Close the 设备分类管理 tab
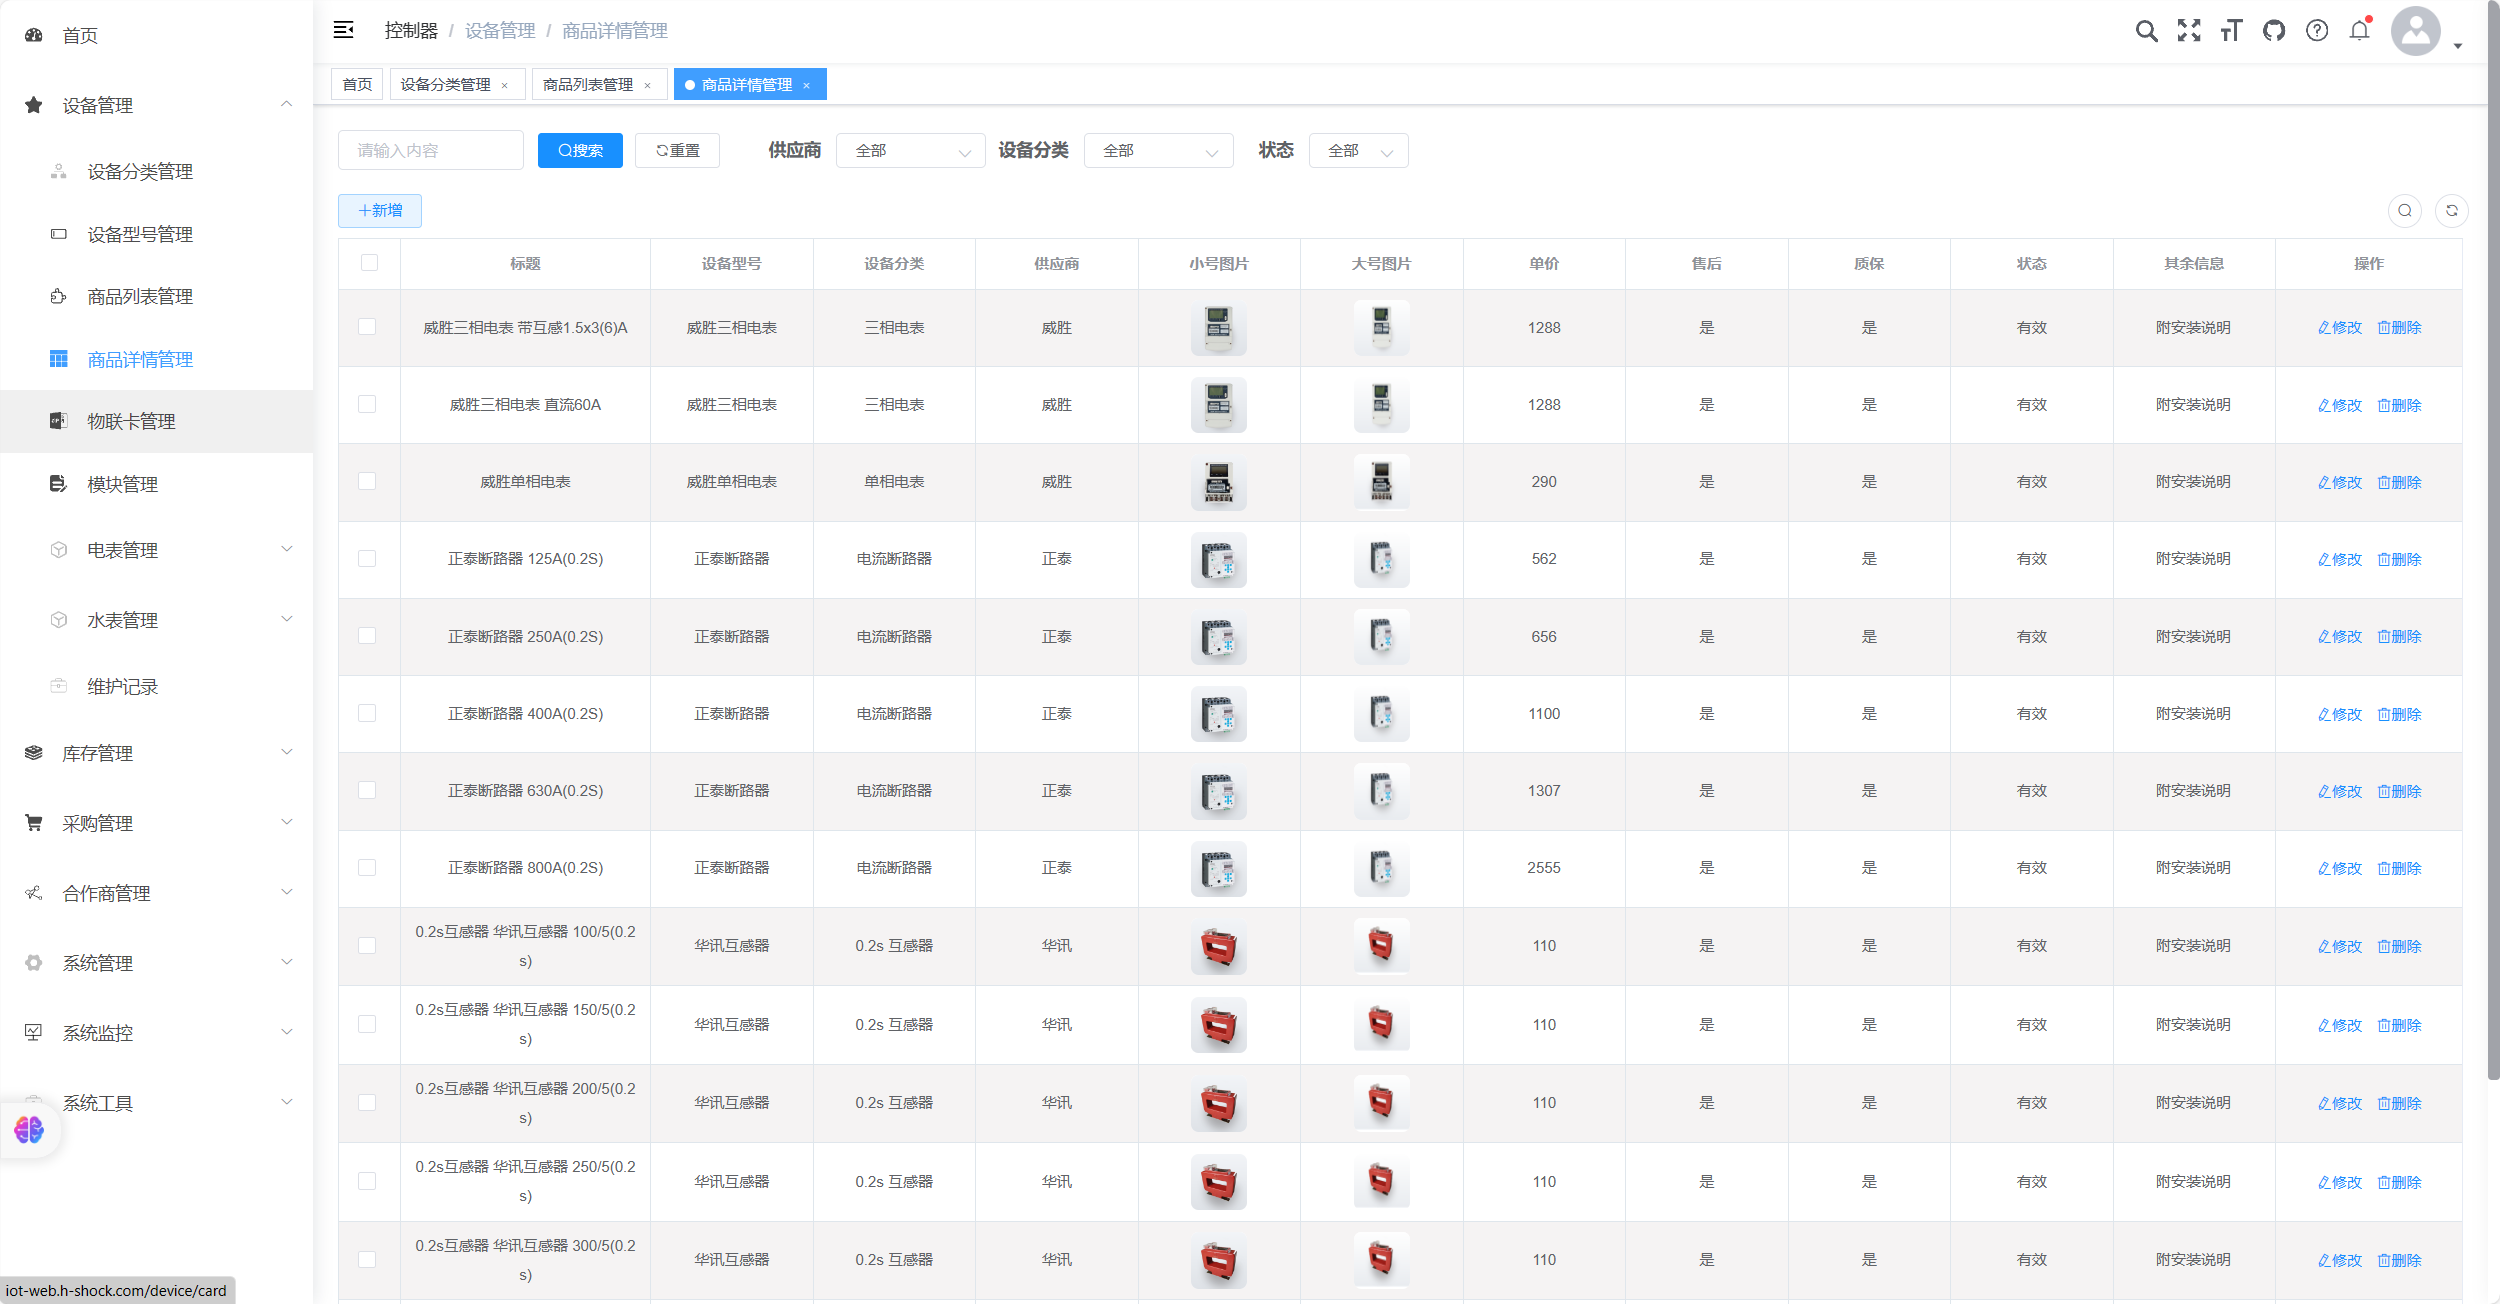Screen dimensions: 2500x1304 click(x=505, y=85)
